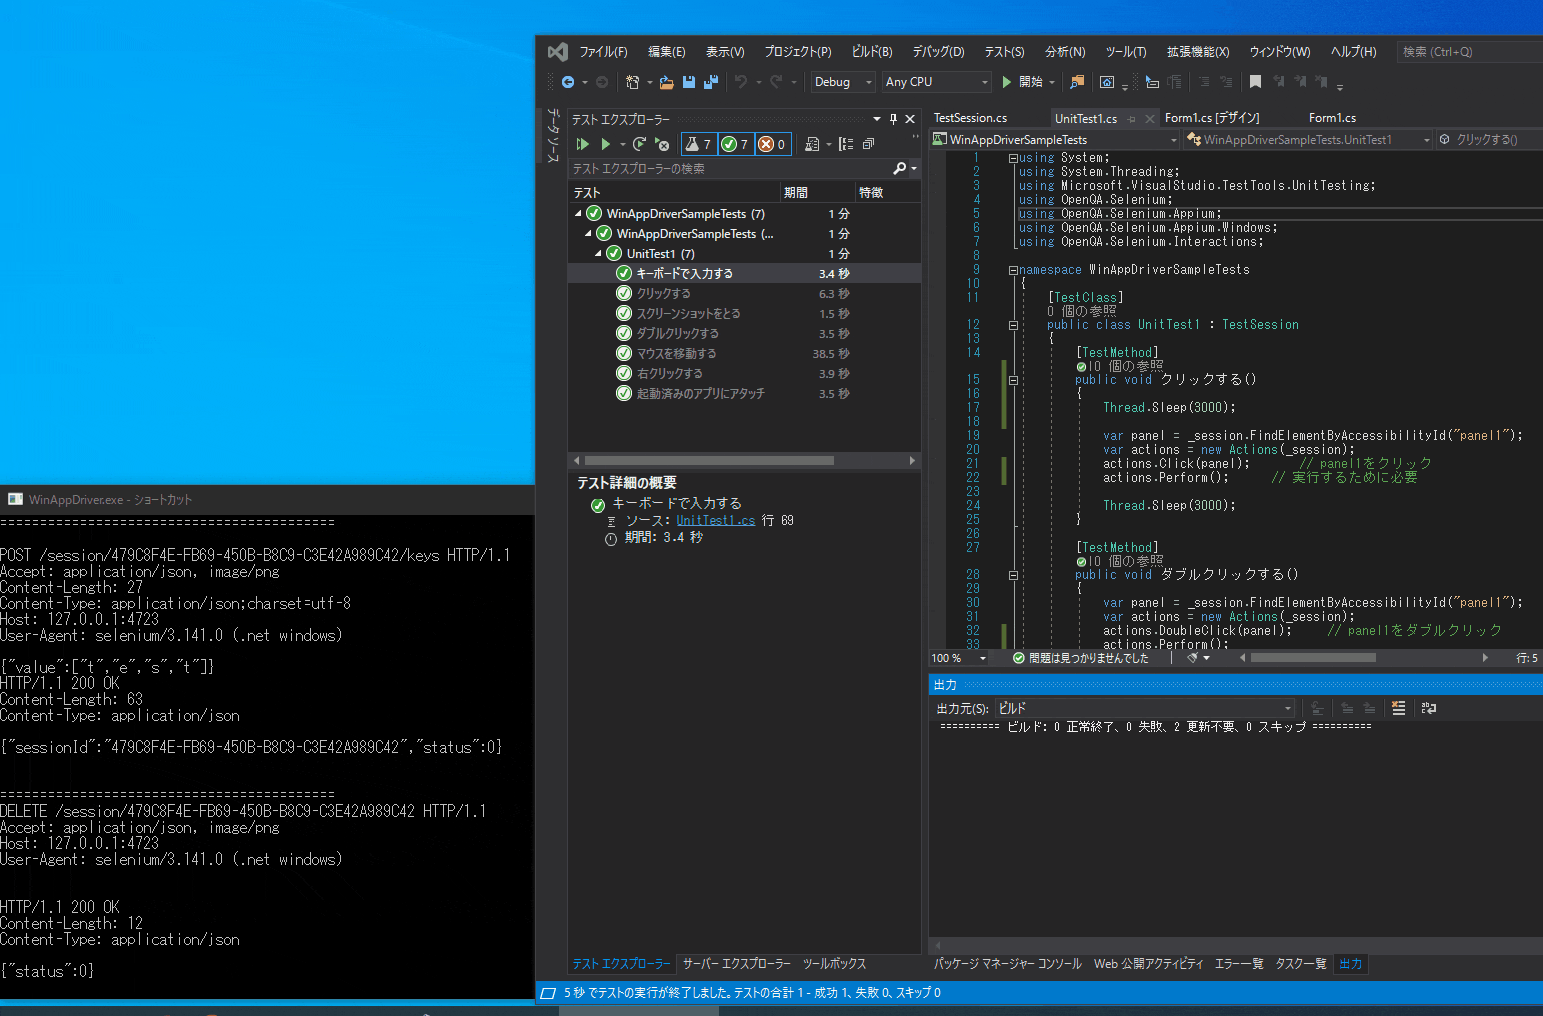
Task: Open the テスト(S) menu
Action: tap(1004, 52)
